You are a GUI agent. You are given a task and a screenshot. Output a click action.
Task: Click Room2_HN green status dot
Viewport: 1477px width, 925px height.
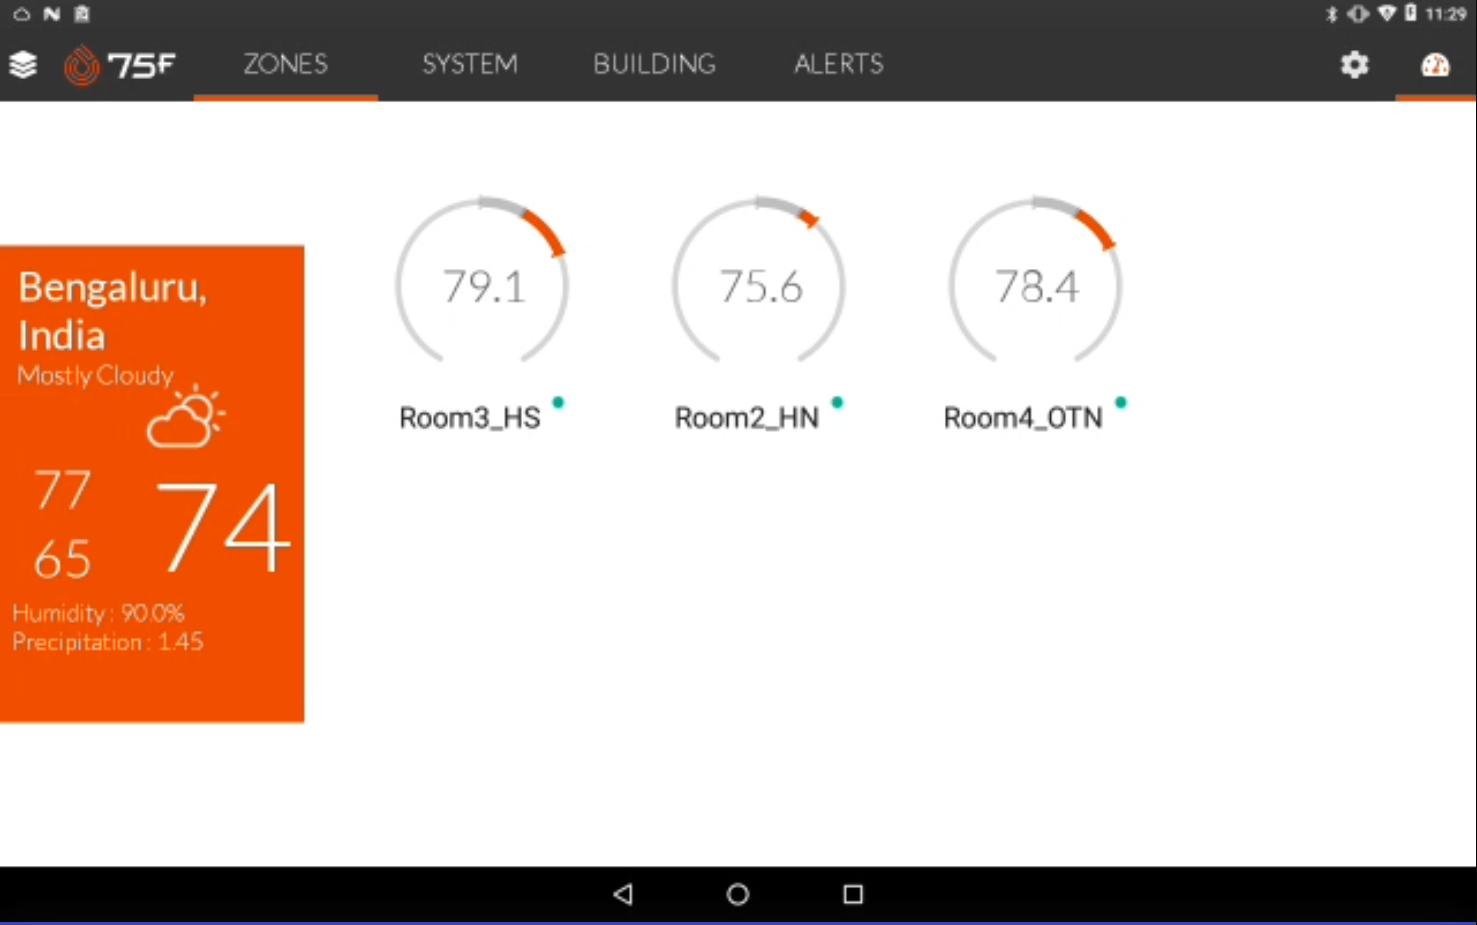[837, 402]
